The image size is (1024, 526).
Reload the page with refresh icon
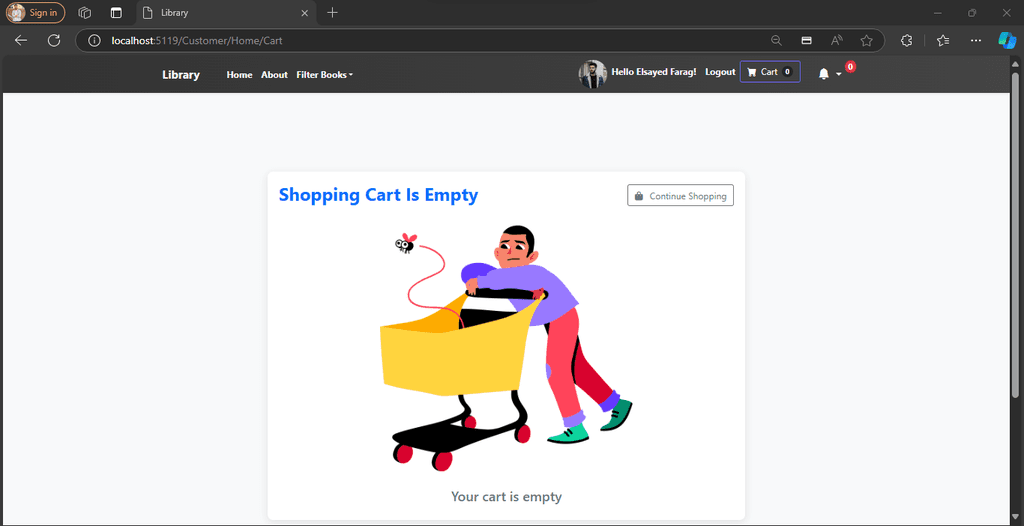54,41
